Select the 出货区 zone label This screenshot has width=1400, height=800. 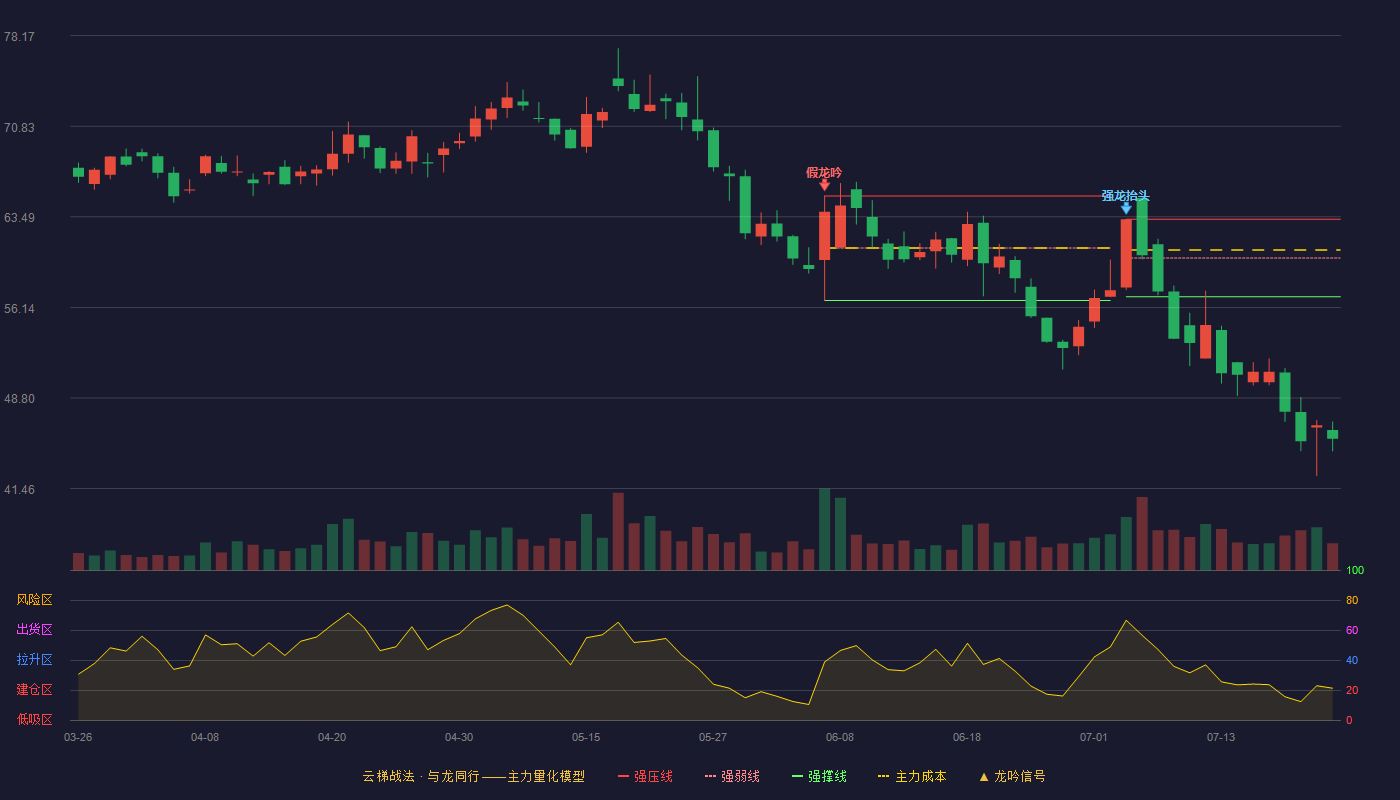(x=34, y=630)
